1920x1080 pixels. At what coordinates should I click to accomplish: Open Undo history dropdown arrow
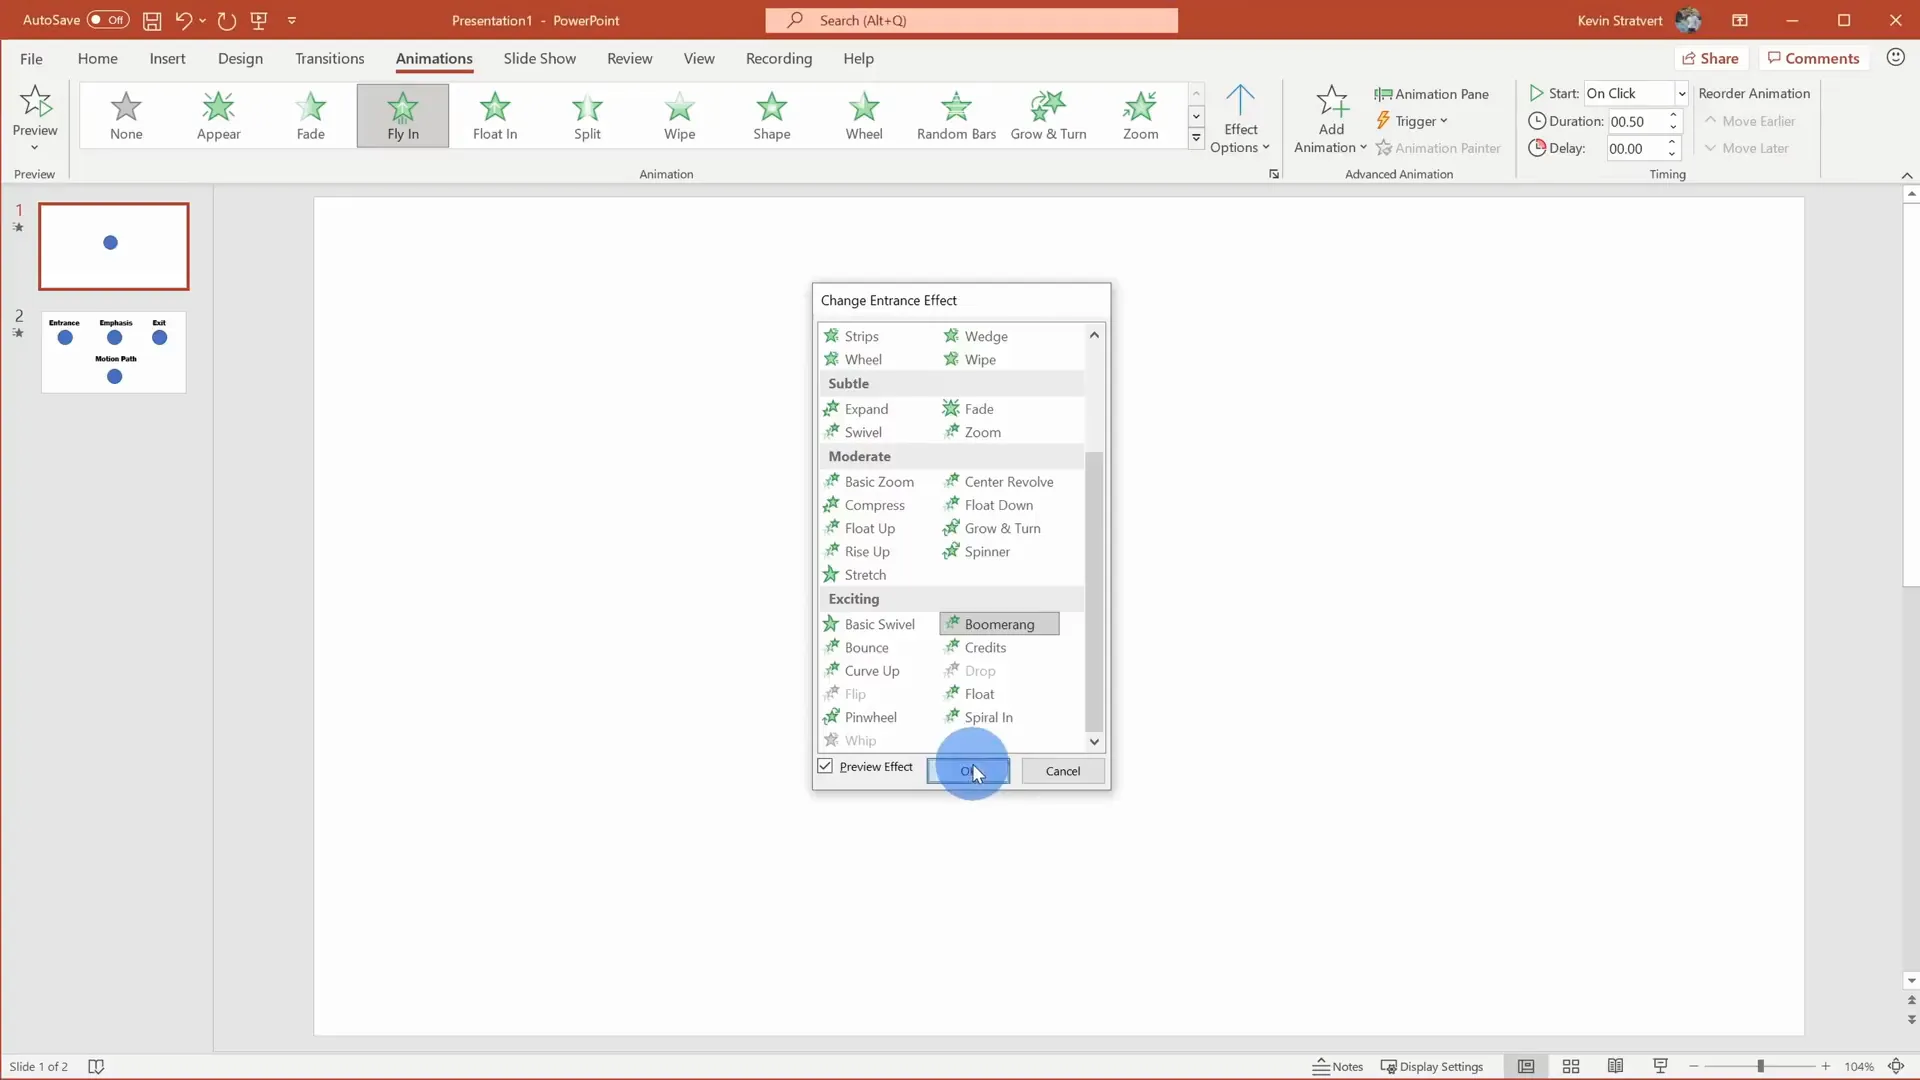pos(203,20)
